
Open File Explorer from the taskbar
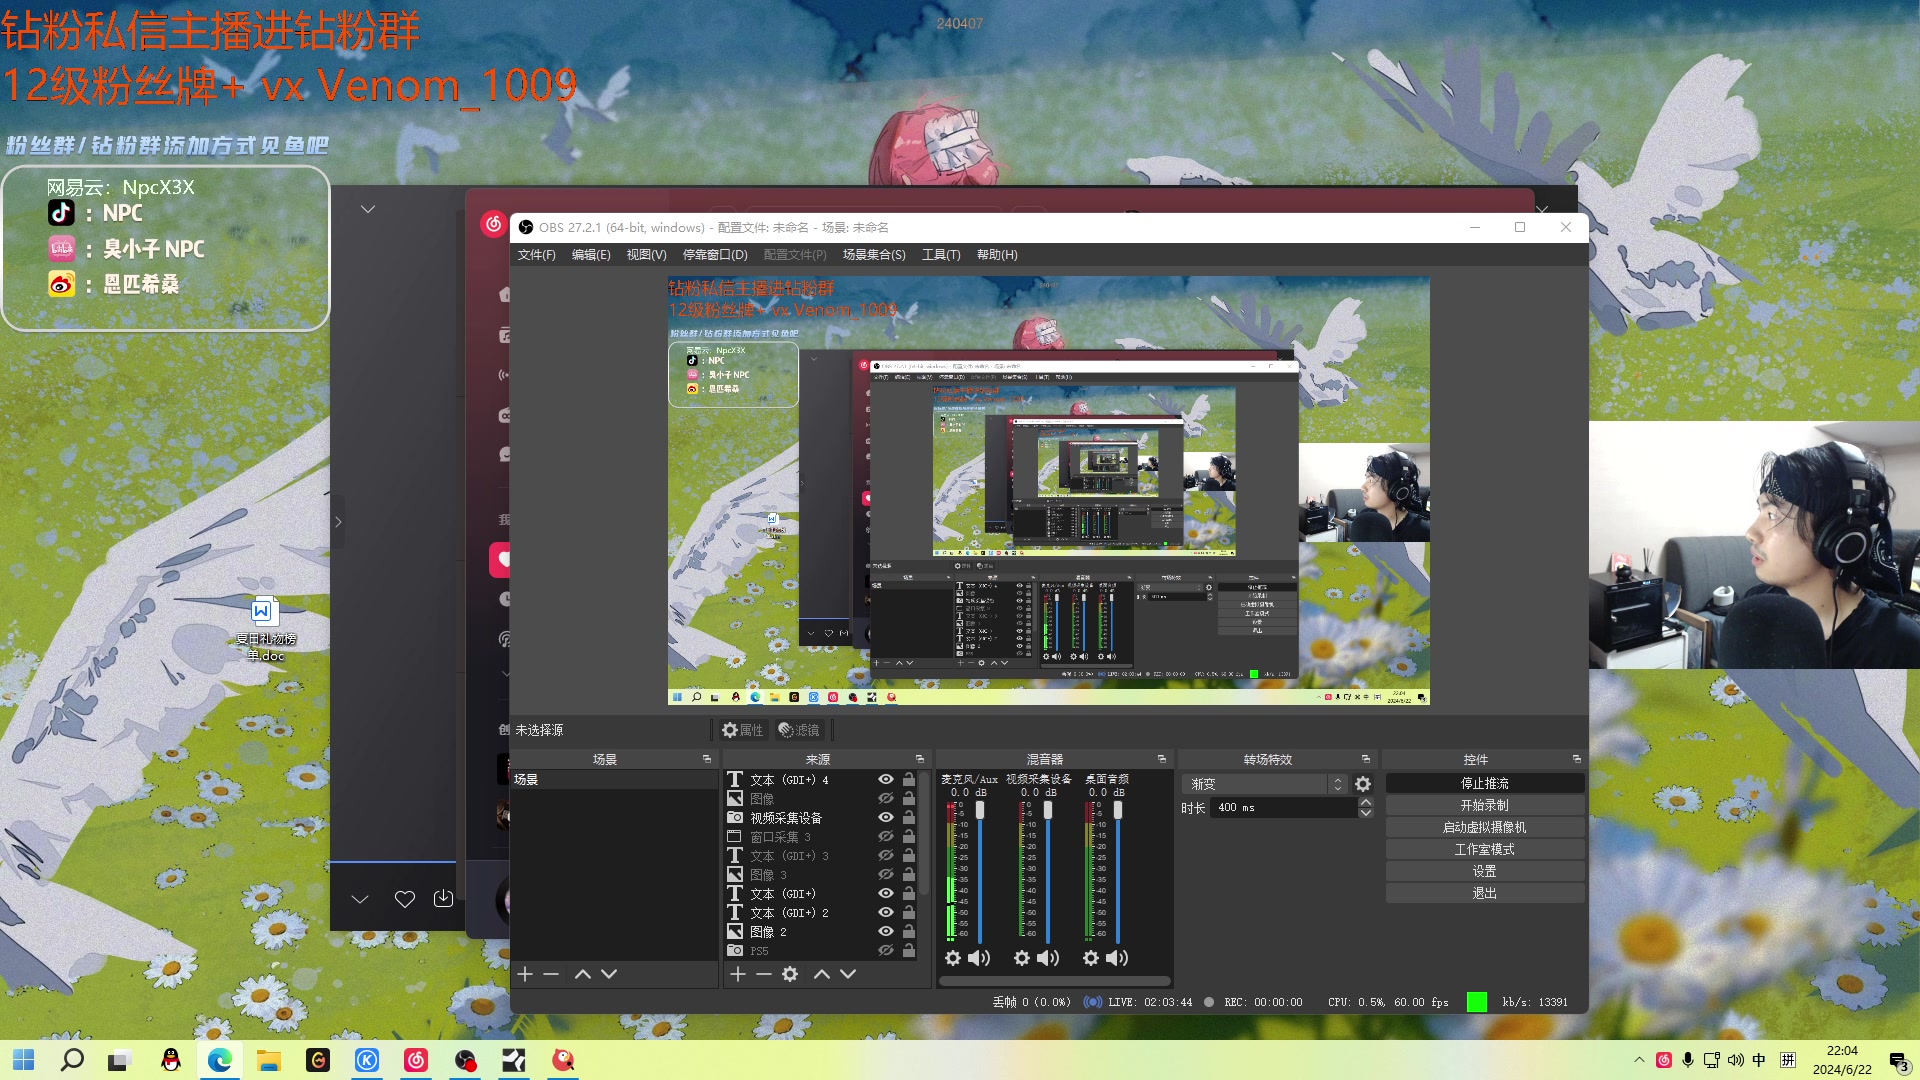[x=269, y=1060]
